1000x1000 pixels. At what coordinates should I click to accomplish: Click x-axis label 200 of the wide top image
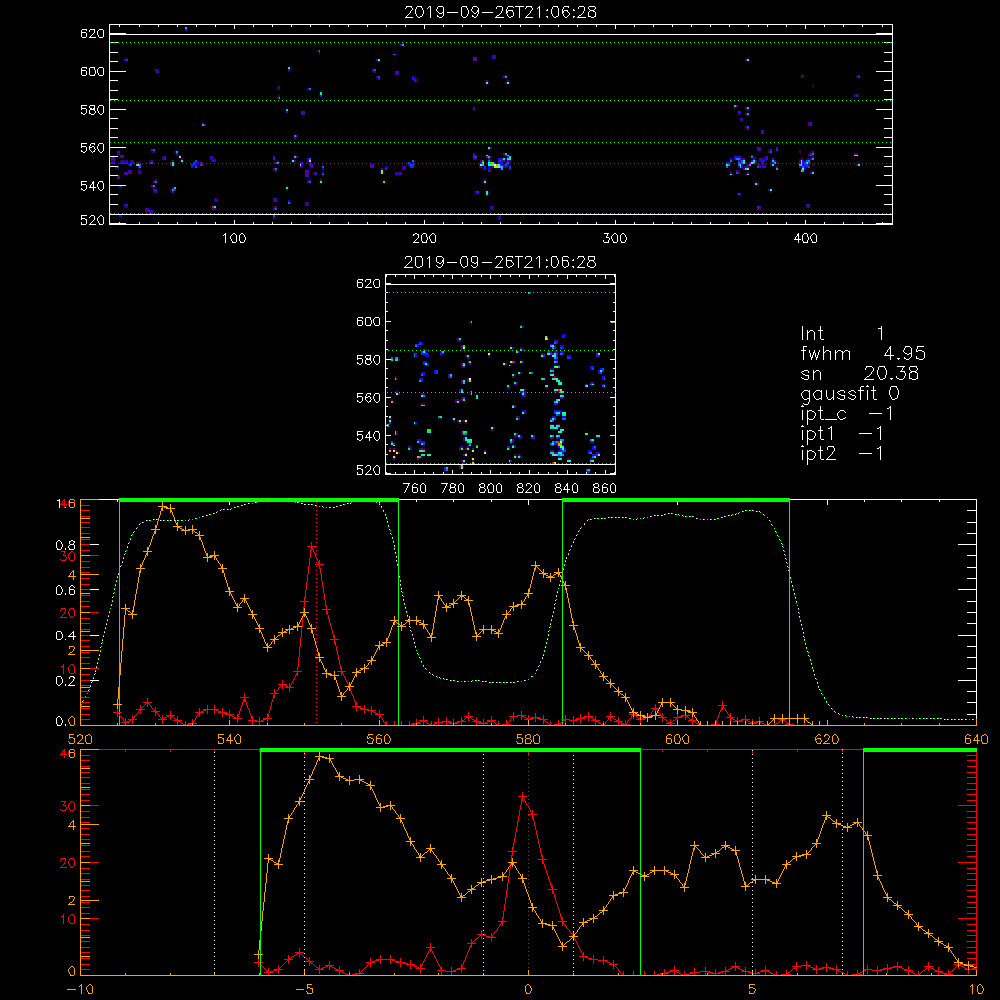click(x=424, y=239)
